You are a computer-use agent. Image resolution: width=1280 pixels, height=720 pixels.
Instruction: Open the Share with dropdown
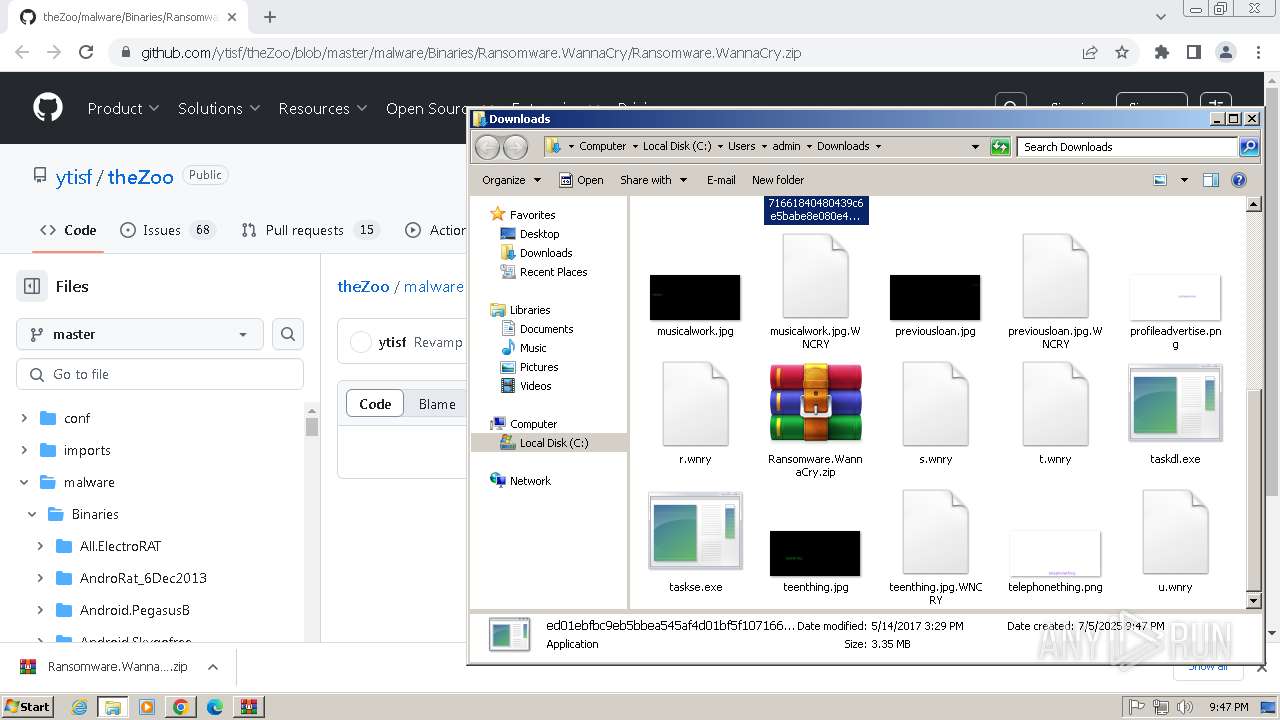[654, 180]
